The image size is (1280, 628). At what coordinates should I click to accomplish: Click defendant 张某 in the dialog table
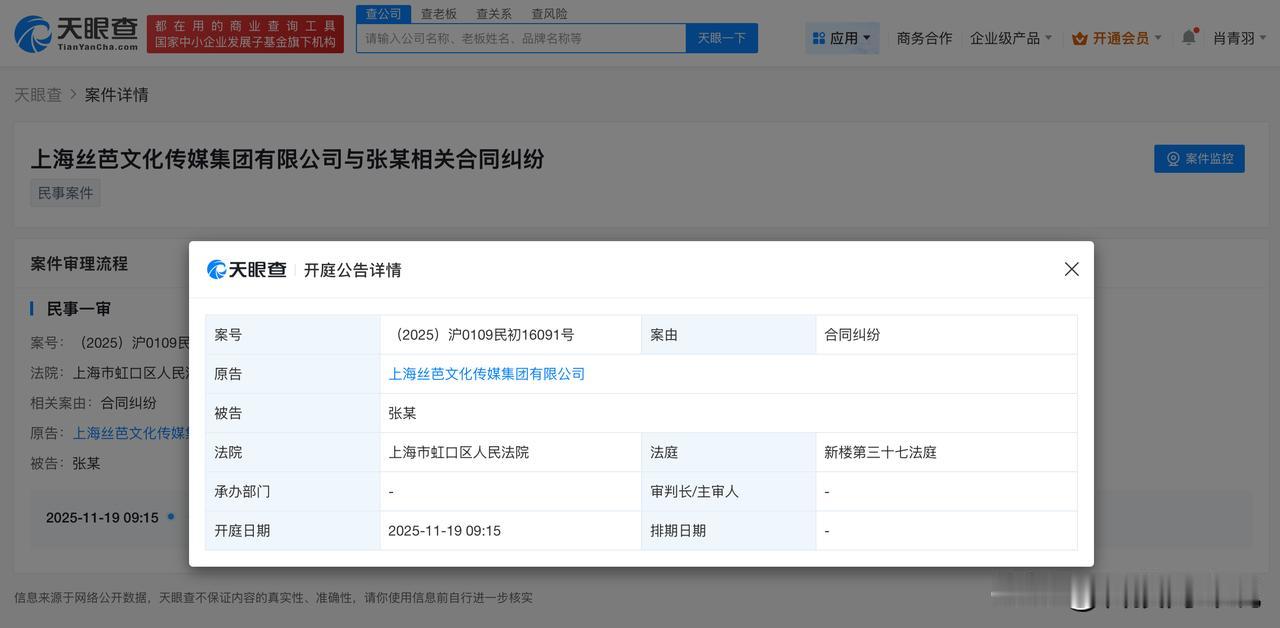pos(402,413)
